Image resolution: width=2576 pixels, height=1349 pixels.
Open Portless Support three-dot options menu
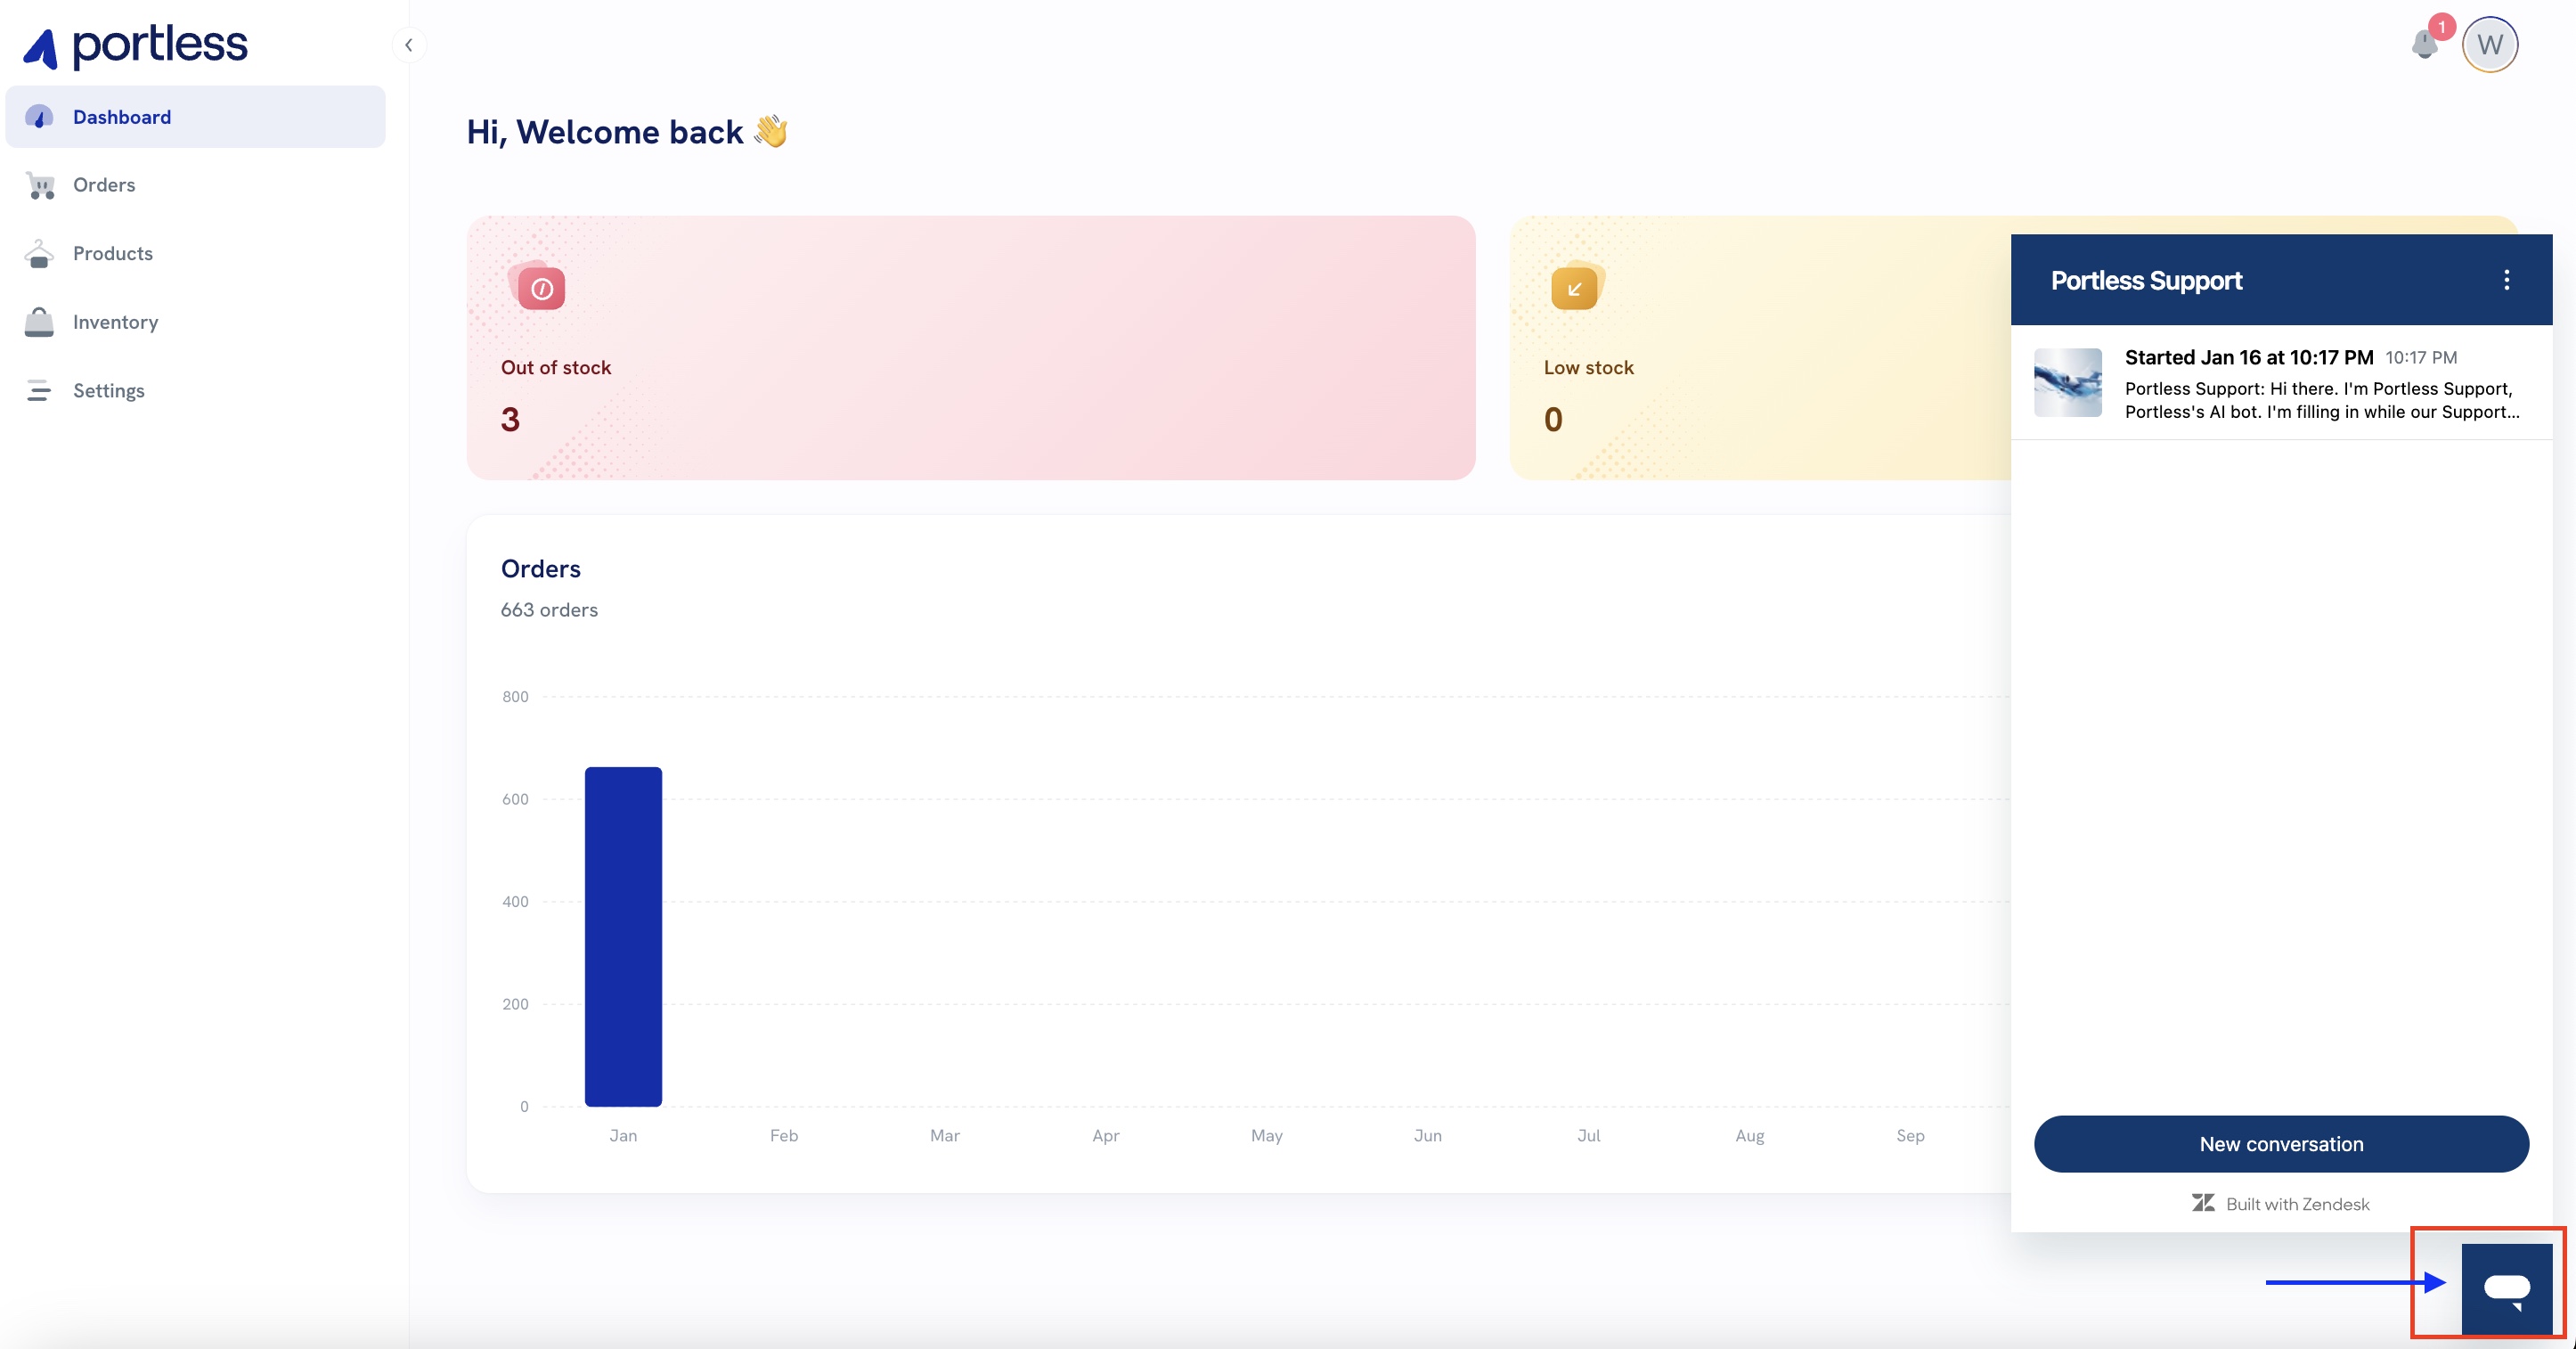point(2506,280)
